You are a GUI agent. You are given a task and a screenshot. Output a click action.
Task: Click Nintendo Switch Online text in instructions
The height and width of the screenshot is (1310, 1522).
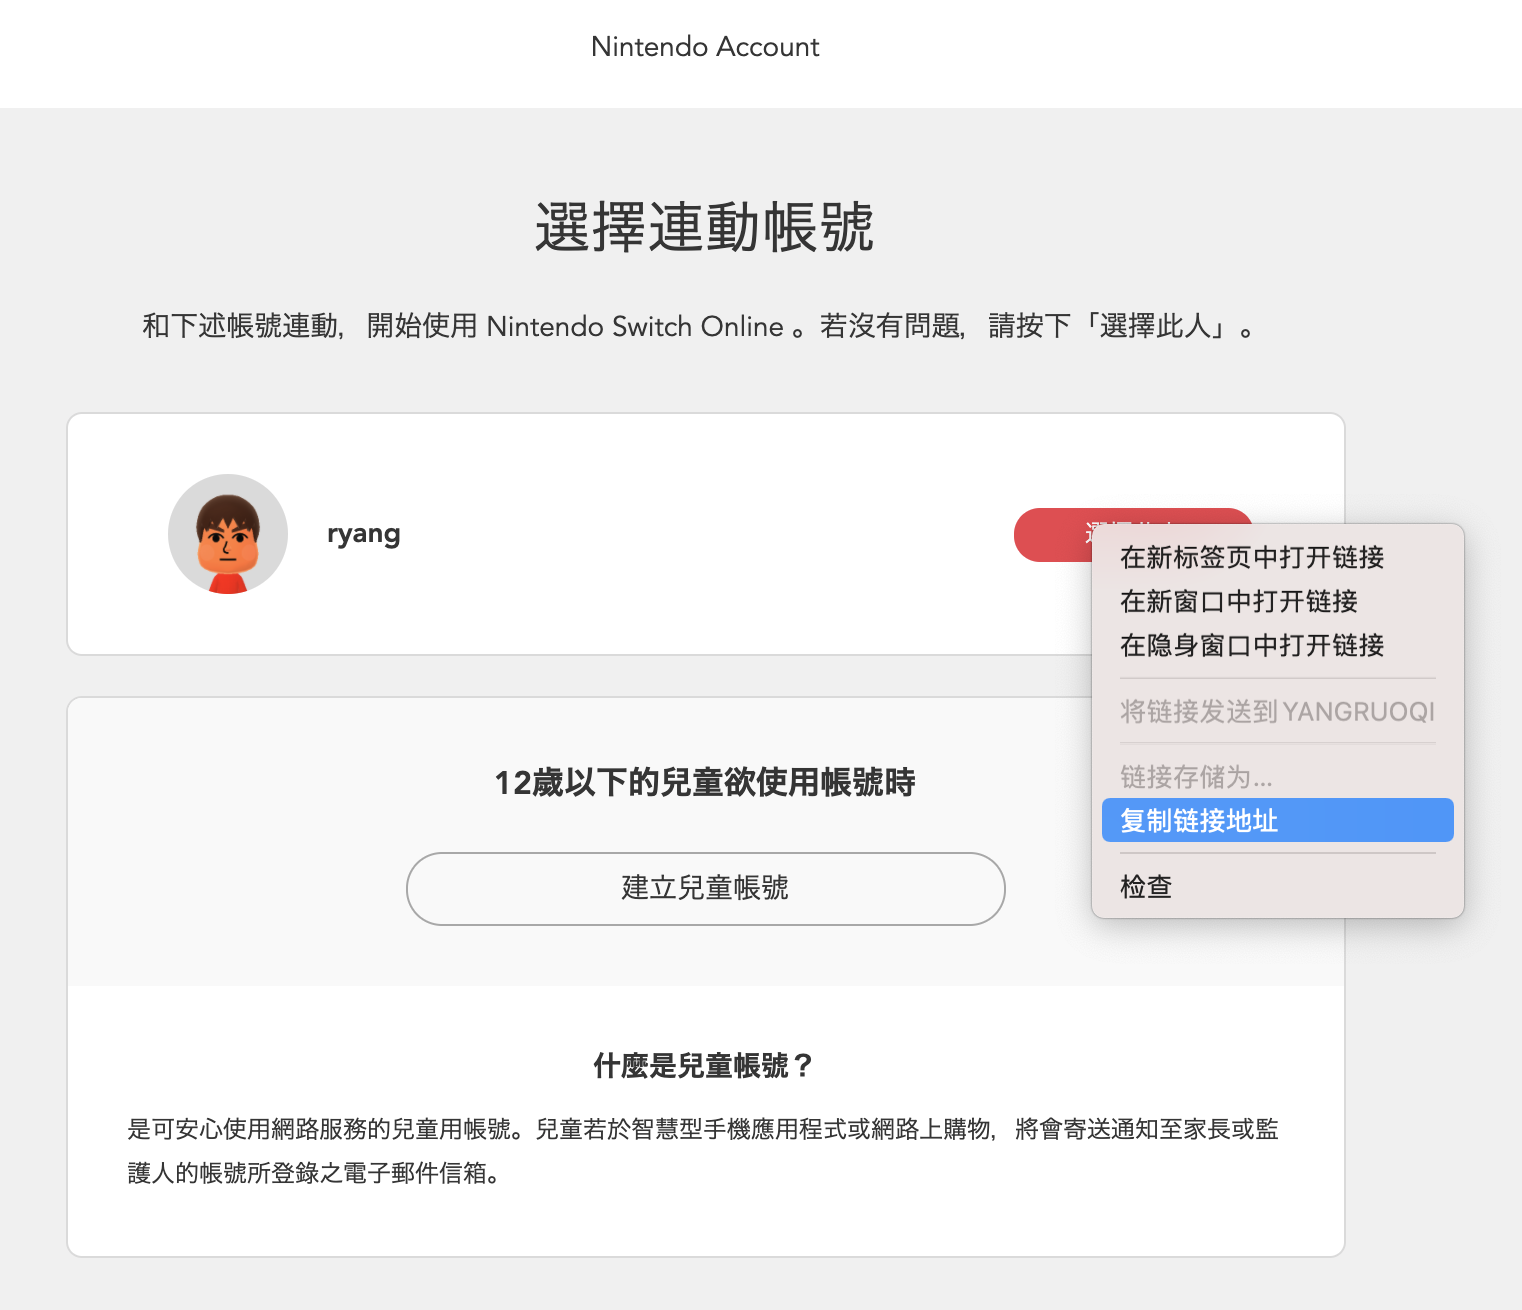pos(634,327)
